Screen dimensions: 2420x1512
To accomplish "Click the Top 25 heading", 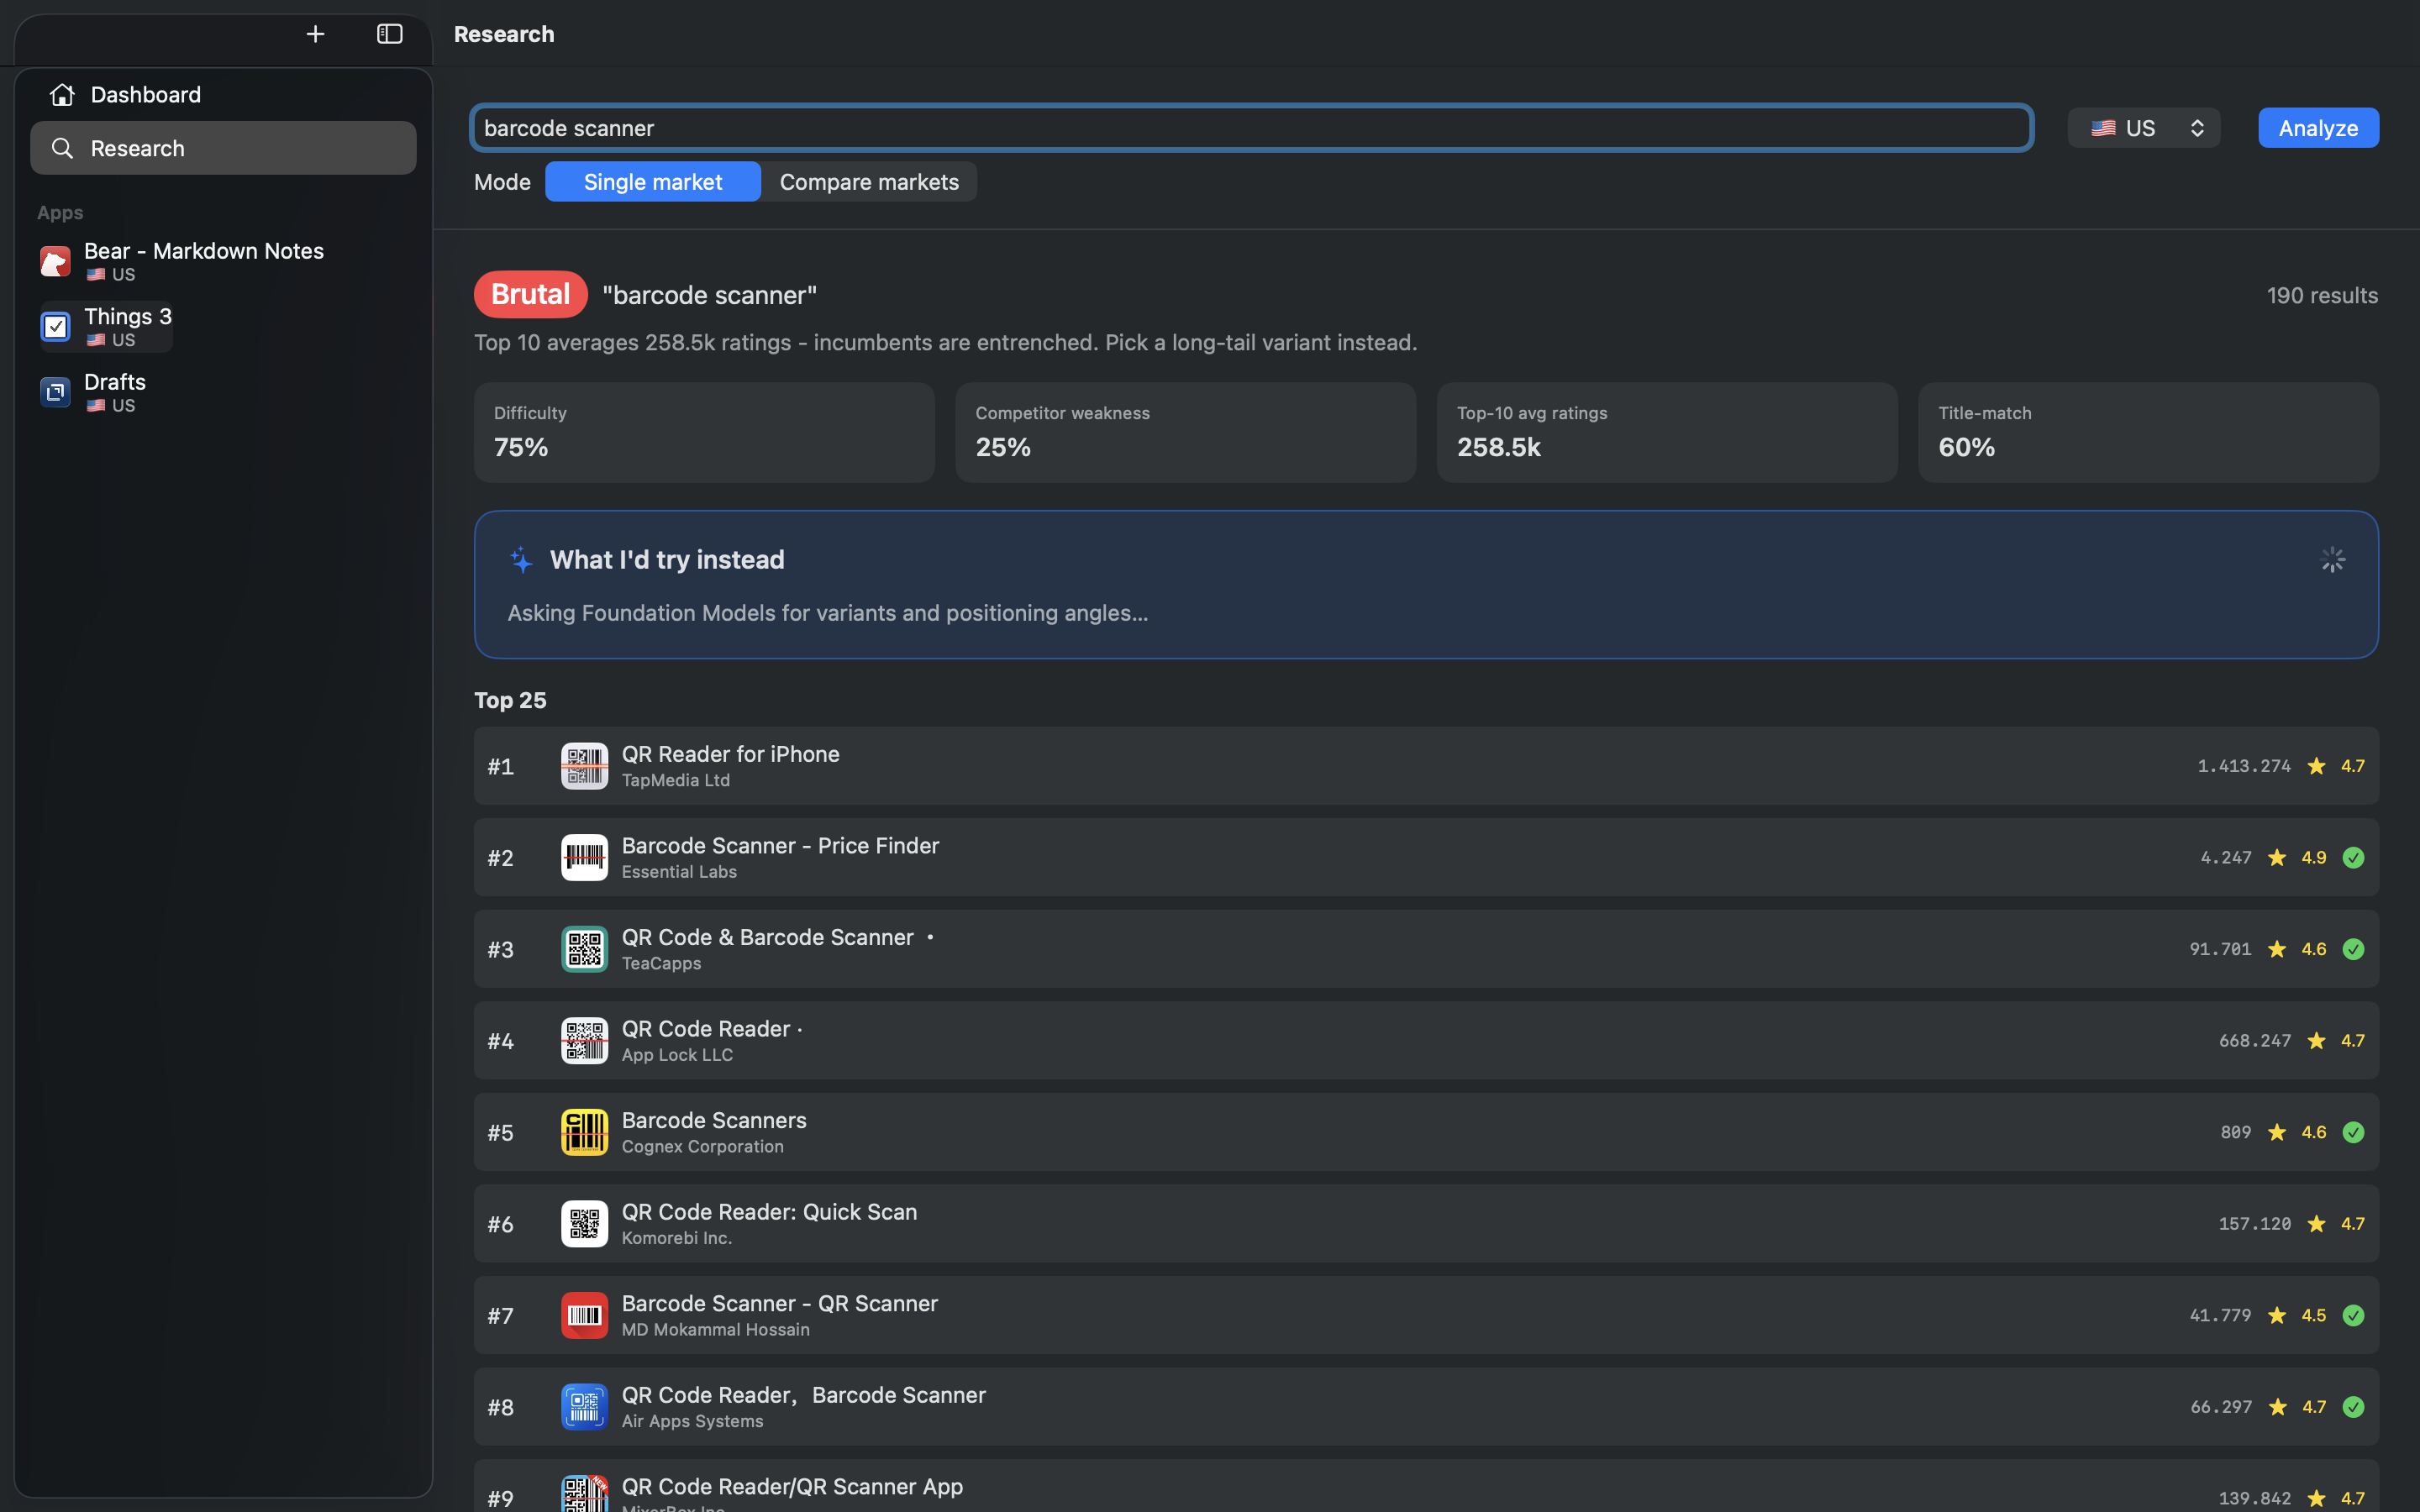I will click(x=510, y=700).
